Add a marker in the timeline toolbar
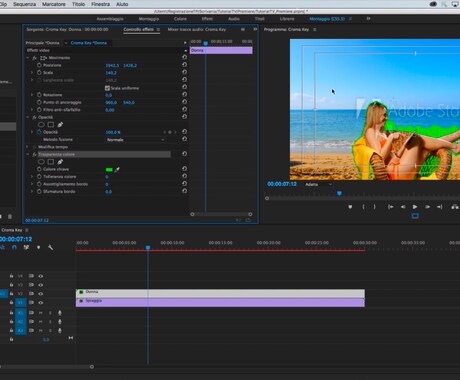The width and height of the screenshot is (460, 380). (39, 247)
